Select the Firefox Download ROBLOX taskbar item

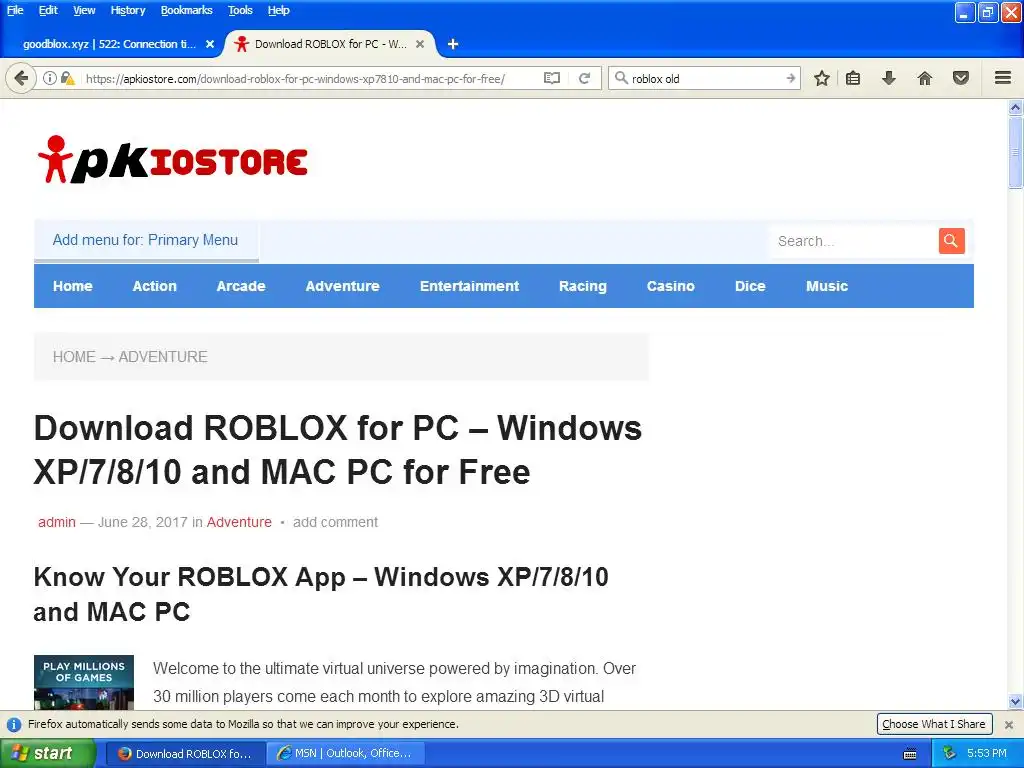186,753
